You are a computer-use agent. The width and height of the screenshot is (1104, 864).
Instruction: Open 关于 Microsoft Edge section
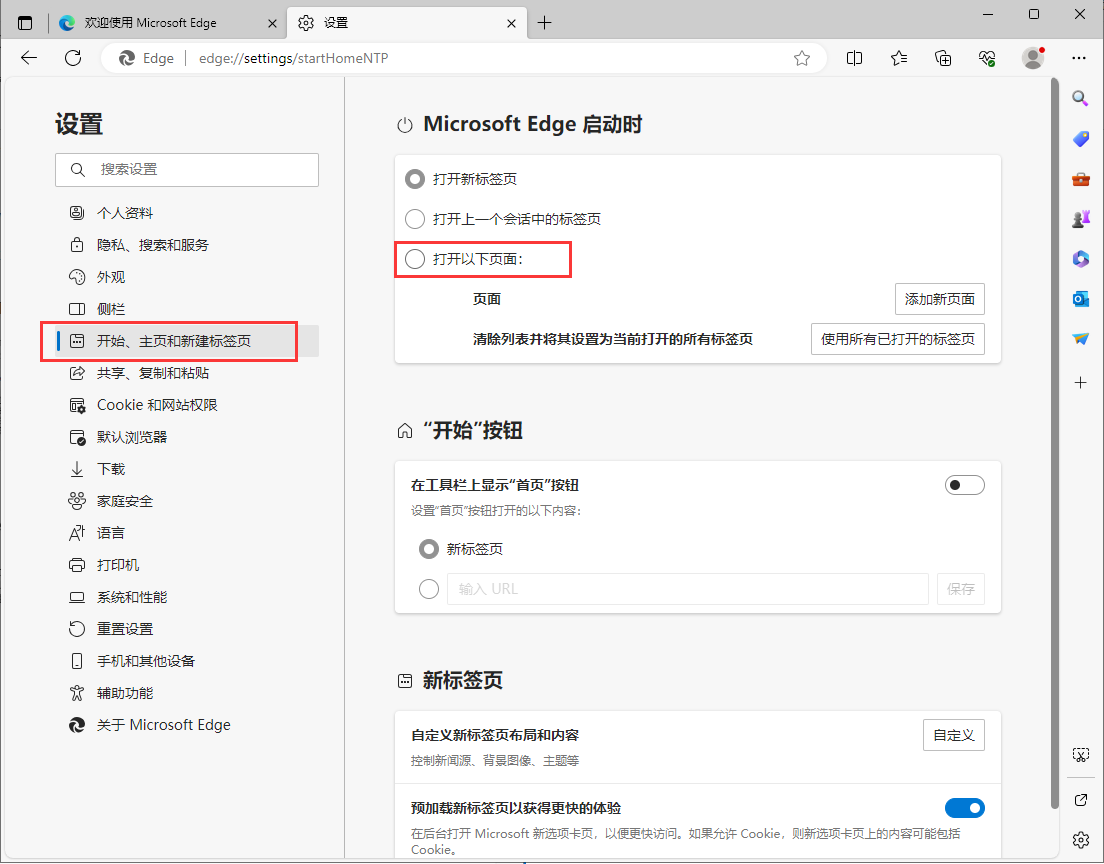click(x=187, y=725)
